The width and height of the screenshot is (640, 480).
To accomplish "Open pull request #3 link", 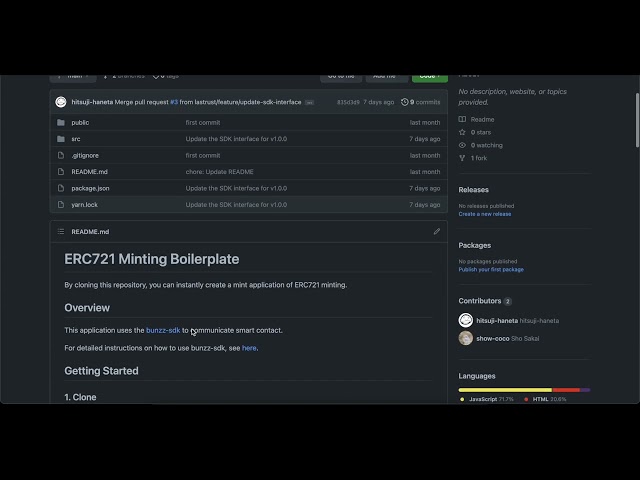I will coord(174,102).
